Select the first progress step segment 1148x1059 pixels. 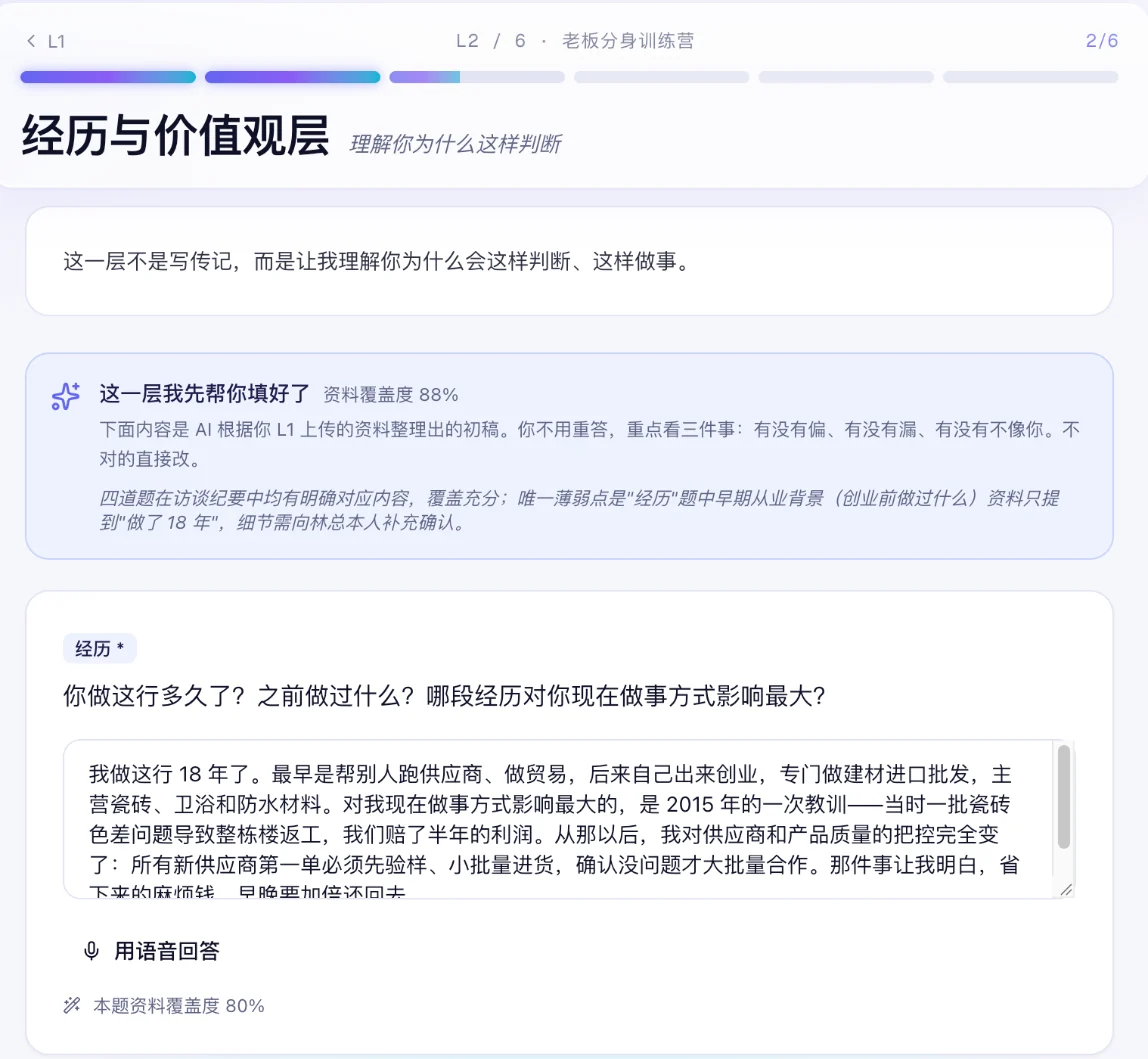click(x=108, y=77)
